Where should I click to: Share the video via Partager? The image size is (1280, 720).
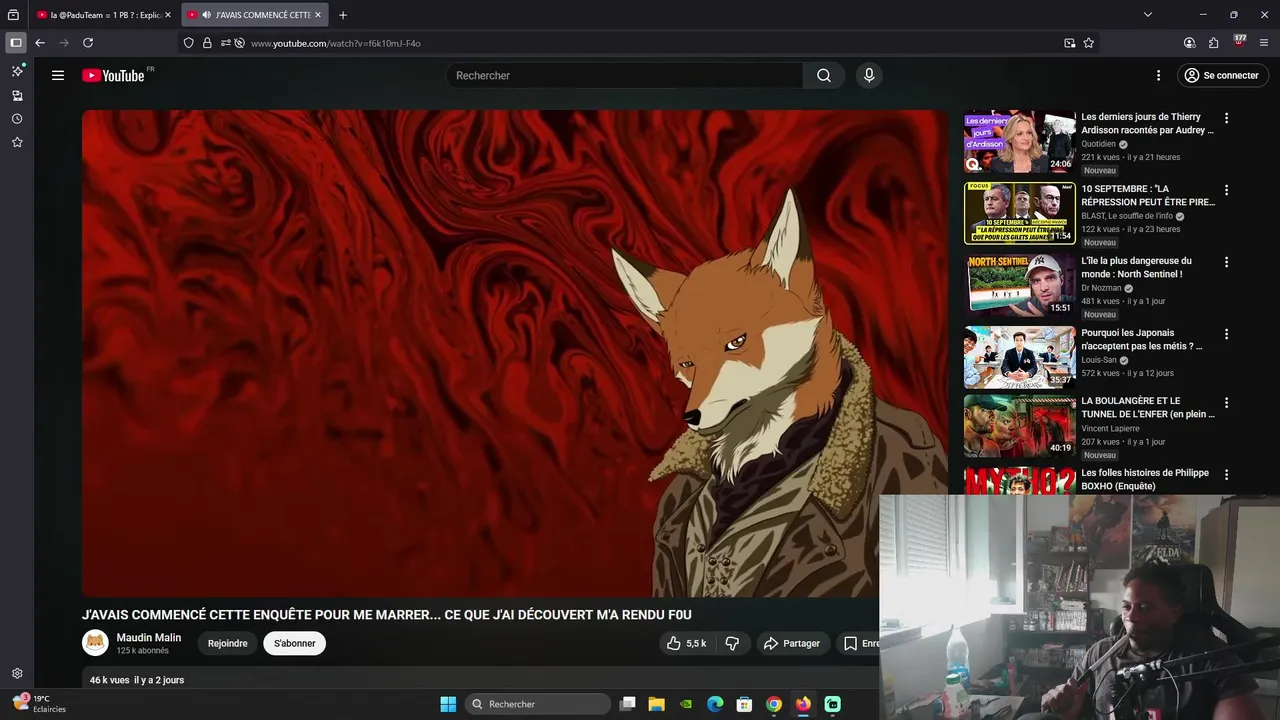click(x=791, y=643)
